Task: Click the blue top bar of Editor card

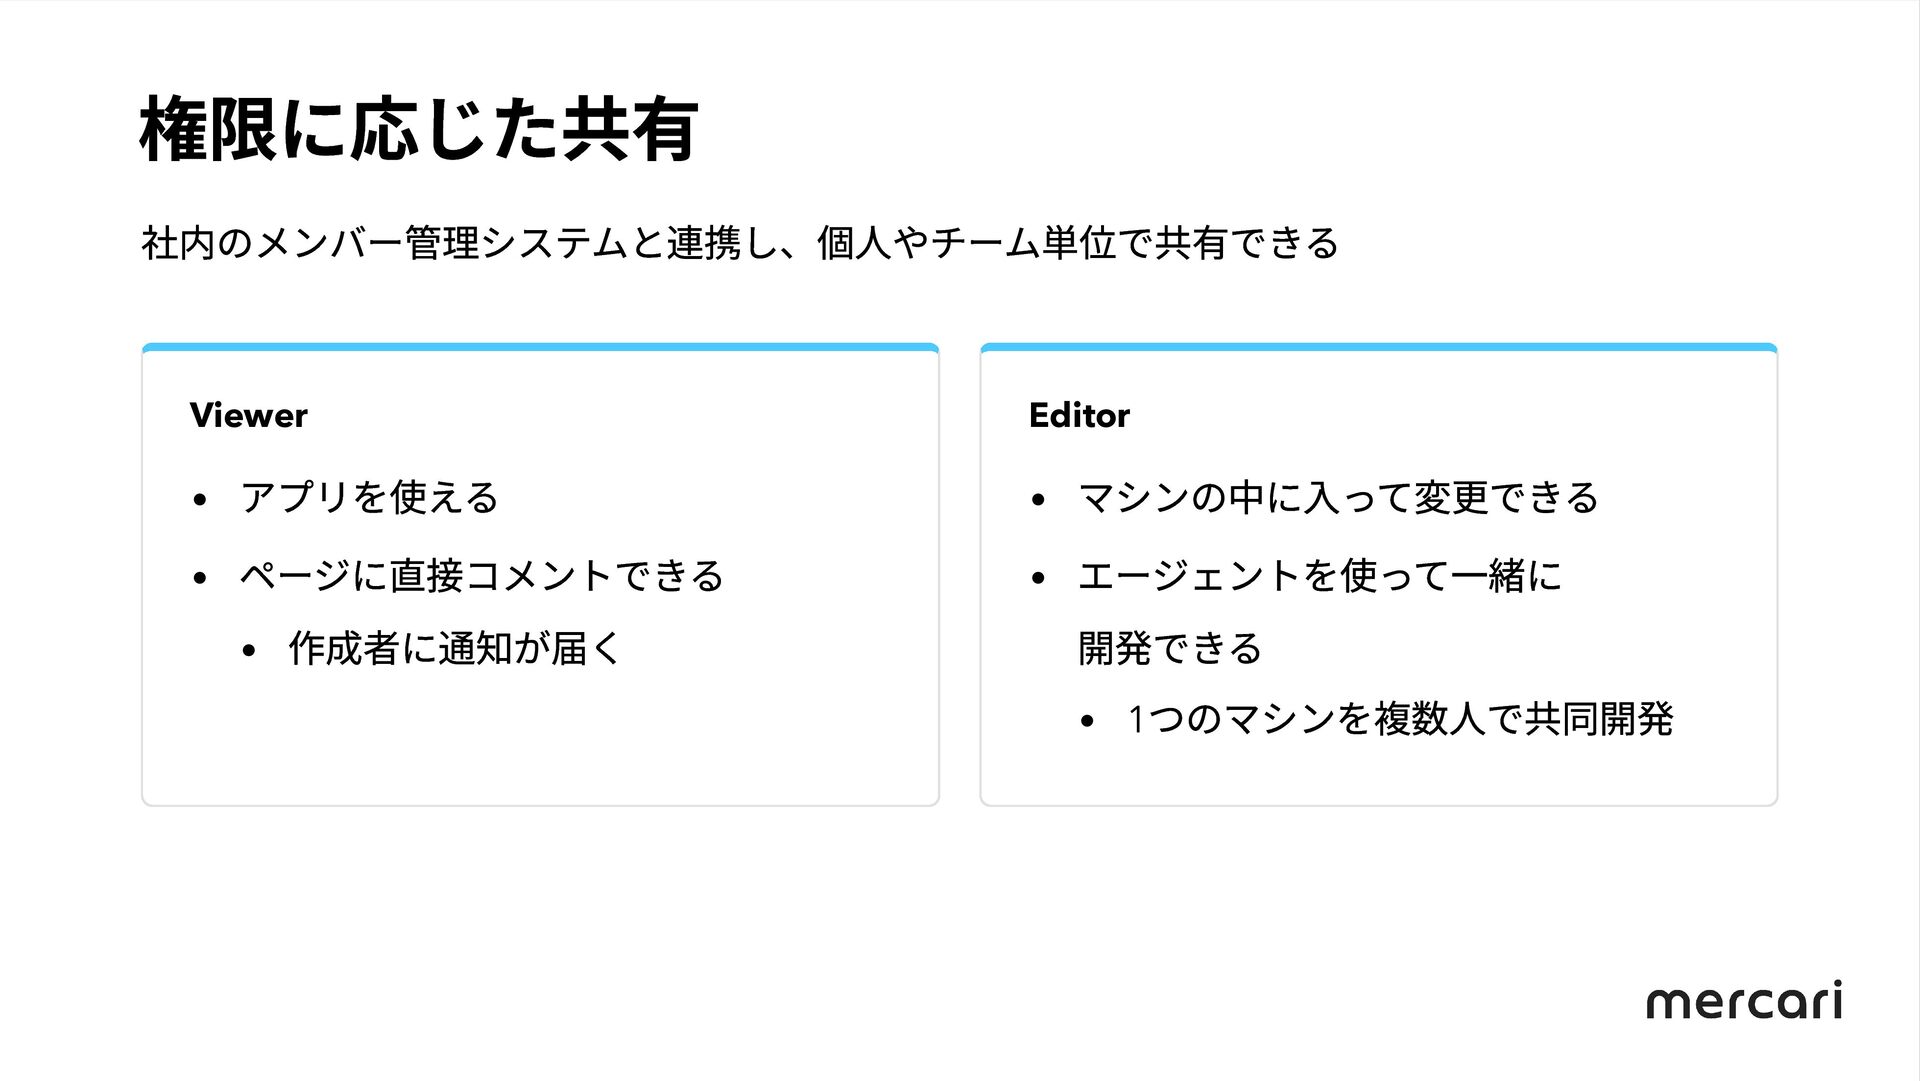Action: 1379,348
